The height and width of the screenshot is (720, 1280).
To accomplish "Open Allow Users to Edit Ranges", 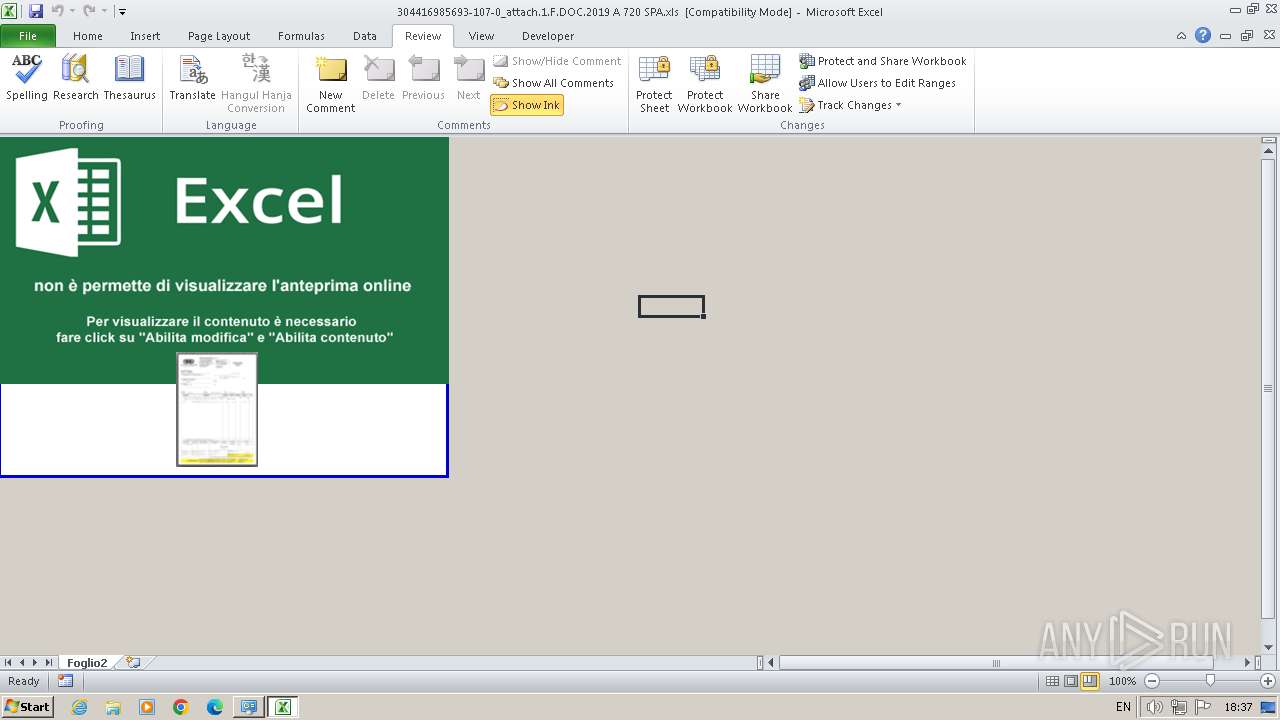I will click(x=877, y=83).
